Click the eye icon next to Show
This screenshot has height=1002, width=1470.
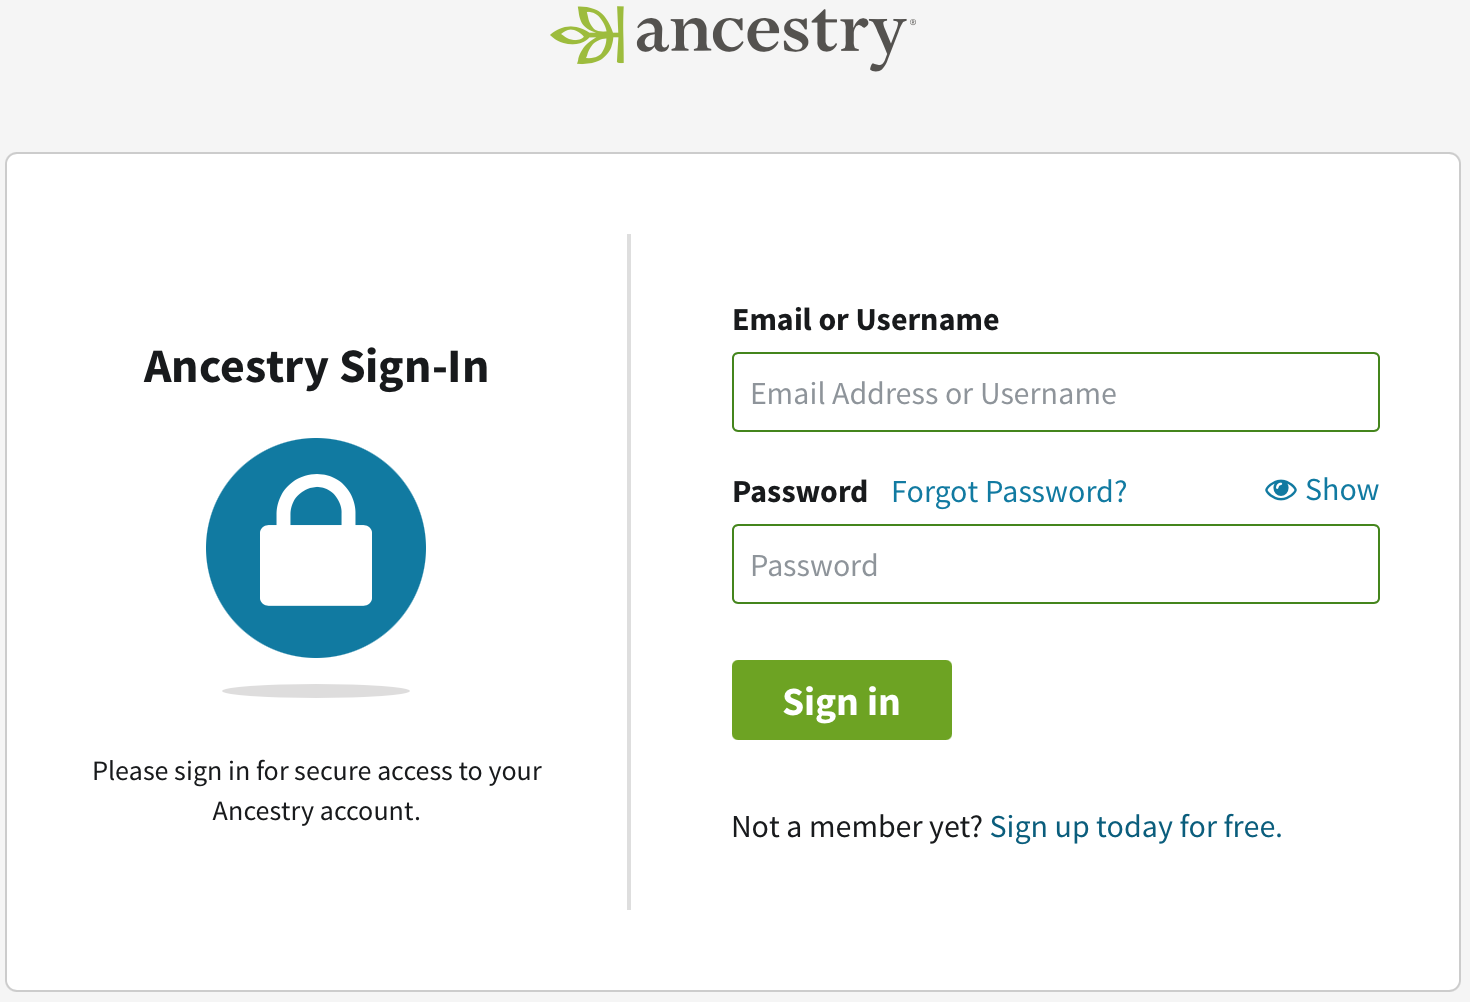pos(1281,489)
